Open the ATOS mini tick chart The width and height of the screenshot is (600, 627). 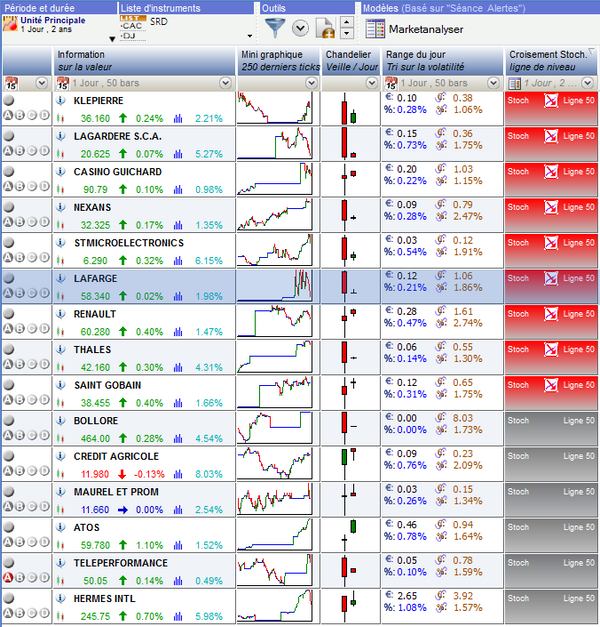(275, 535)
